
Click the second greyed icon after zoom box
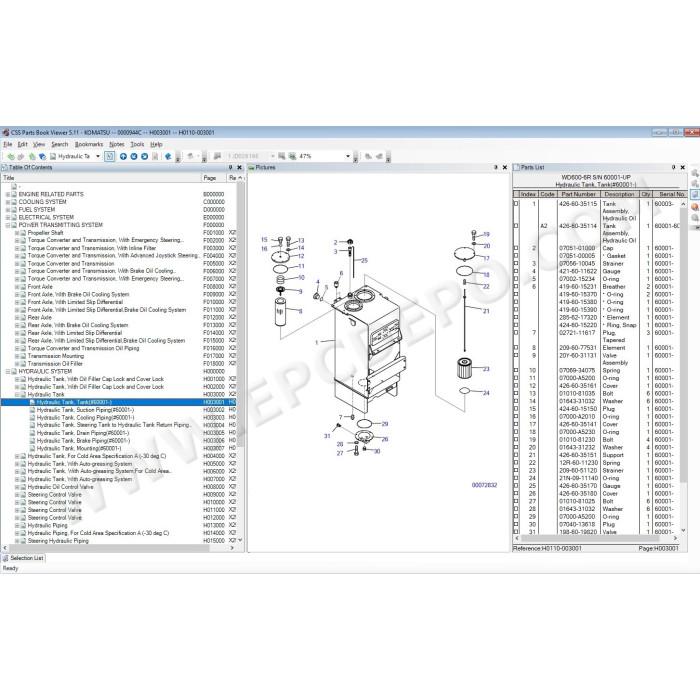point(379,156)
